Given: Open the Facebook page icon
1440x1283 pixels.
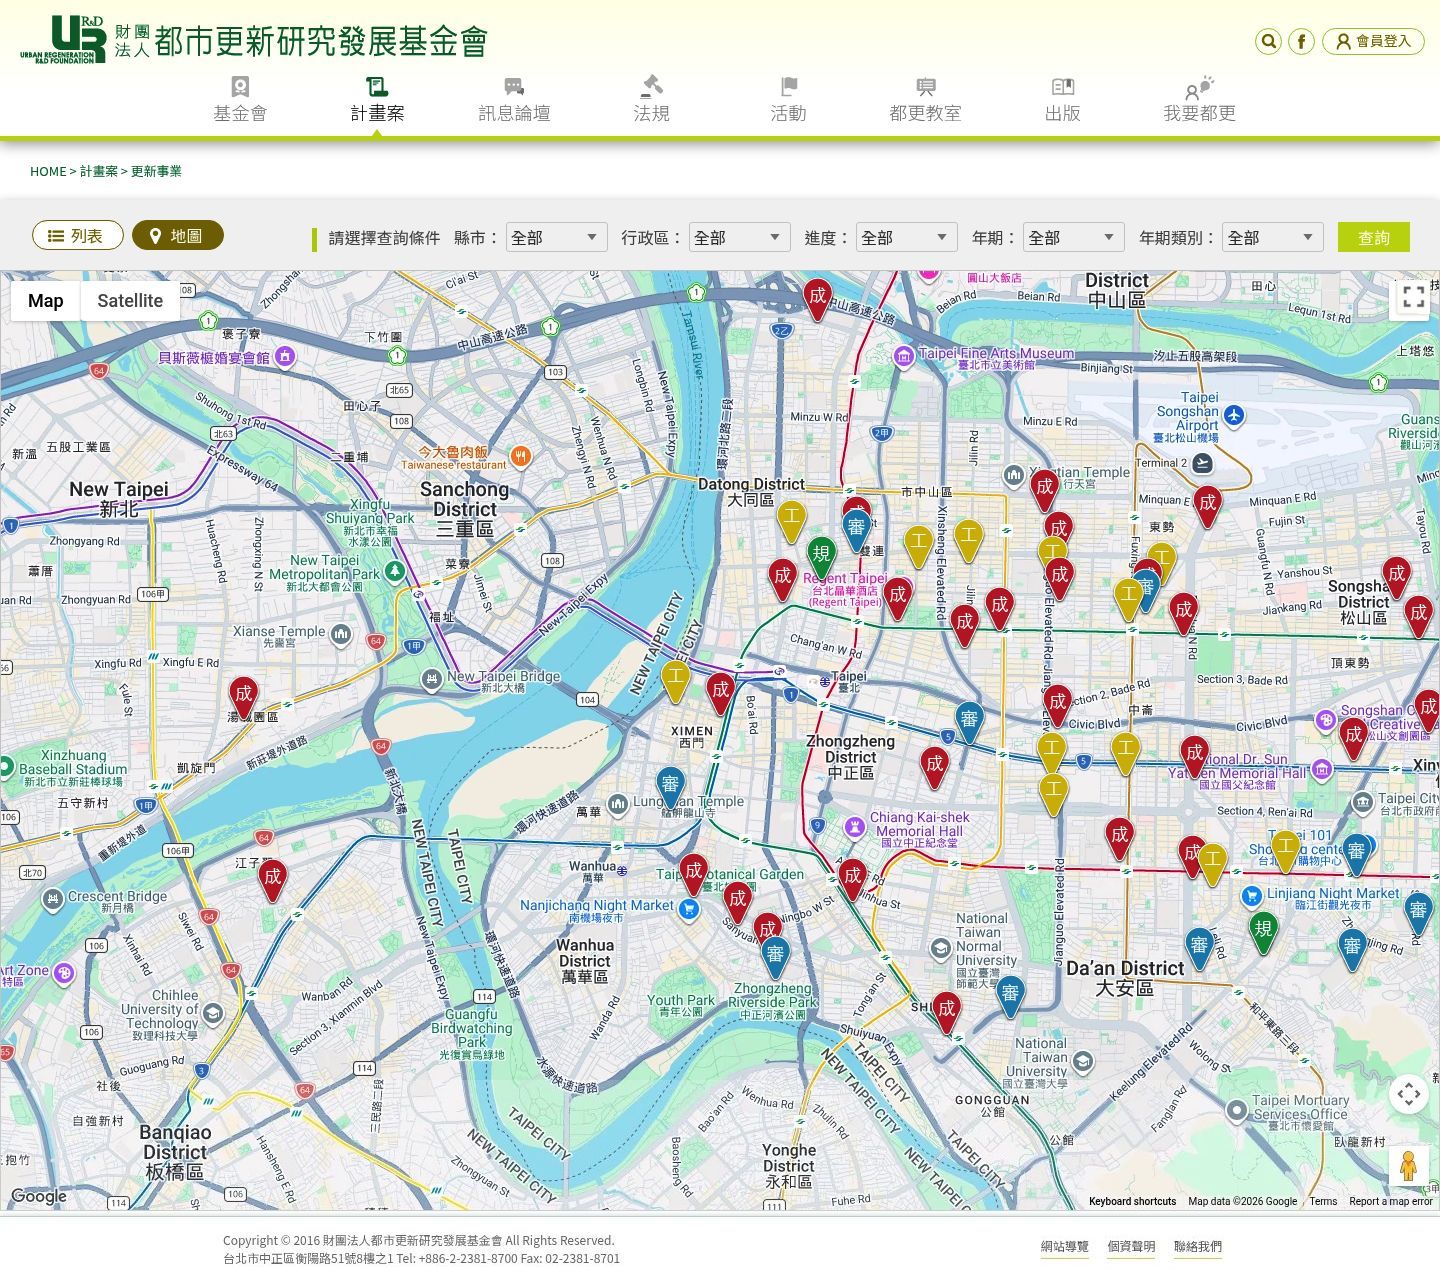Looking at the screenshot, I should (x=1301, y=41).
